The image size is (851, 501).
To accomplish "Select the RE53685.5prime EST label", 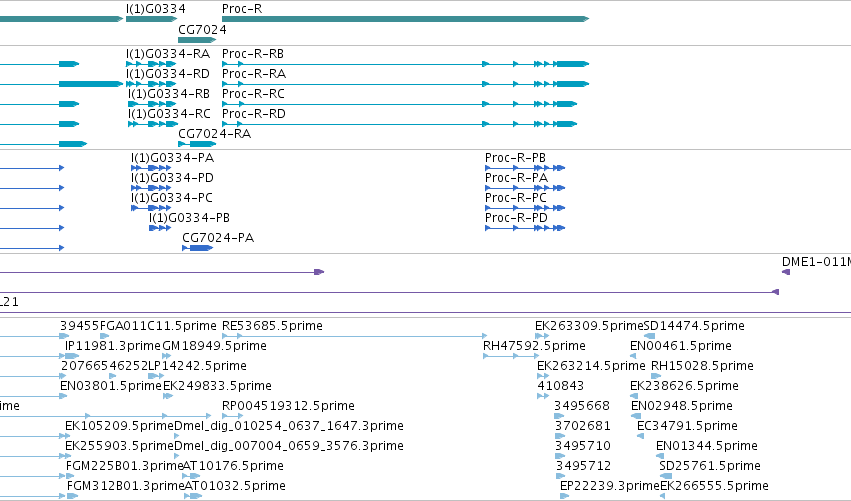I will [x=272, y=326].
